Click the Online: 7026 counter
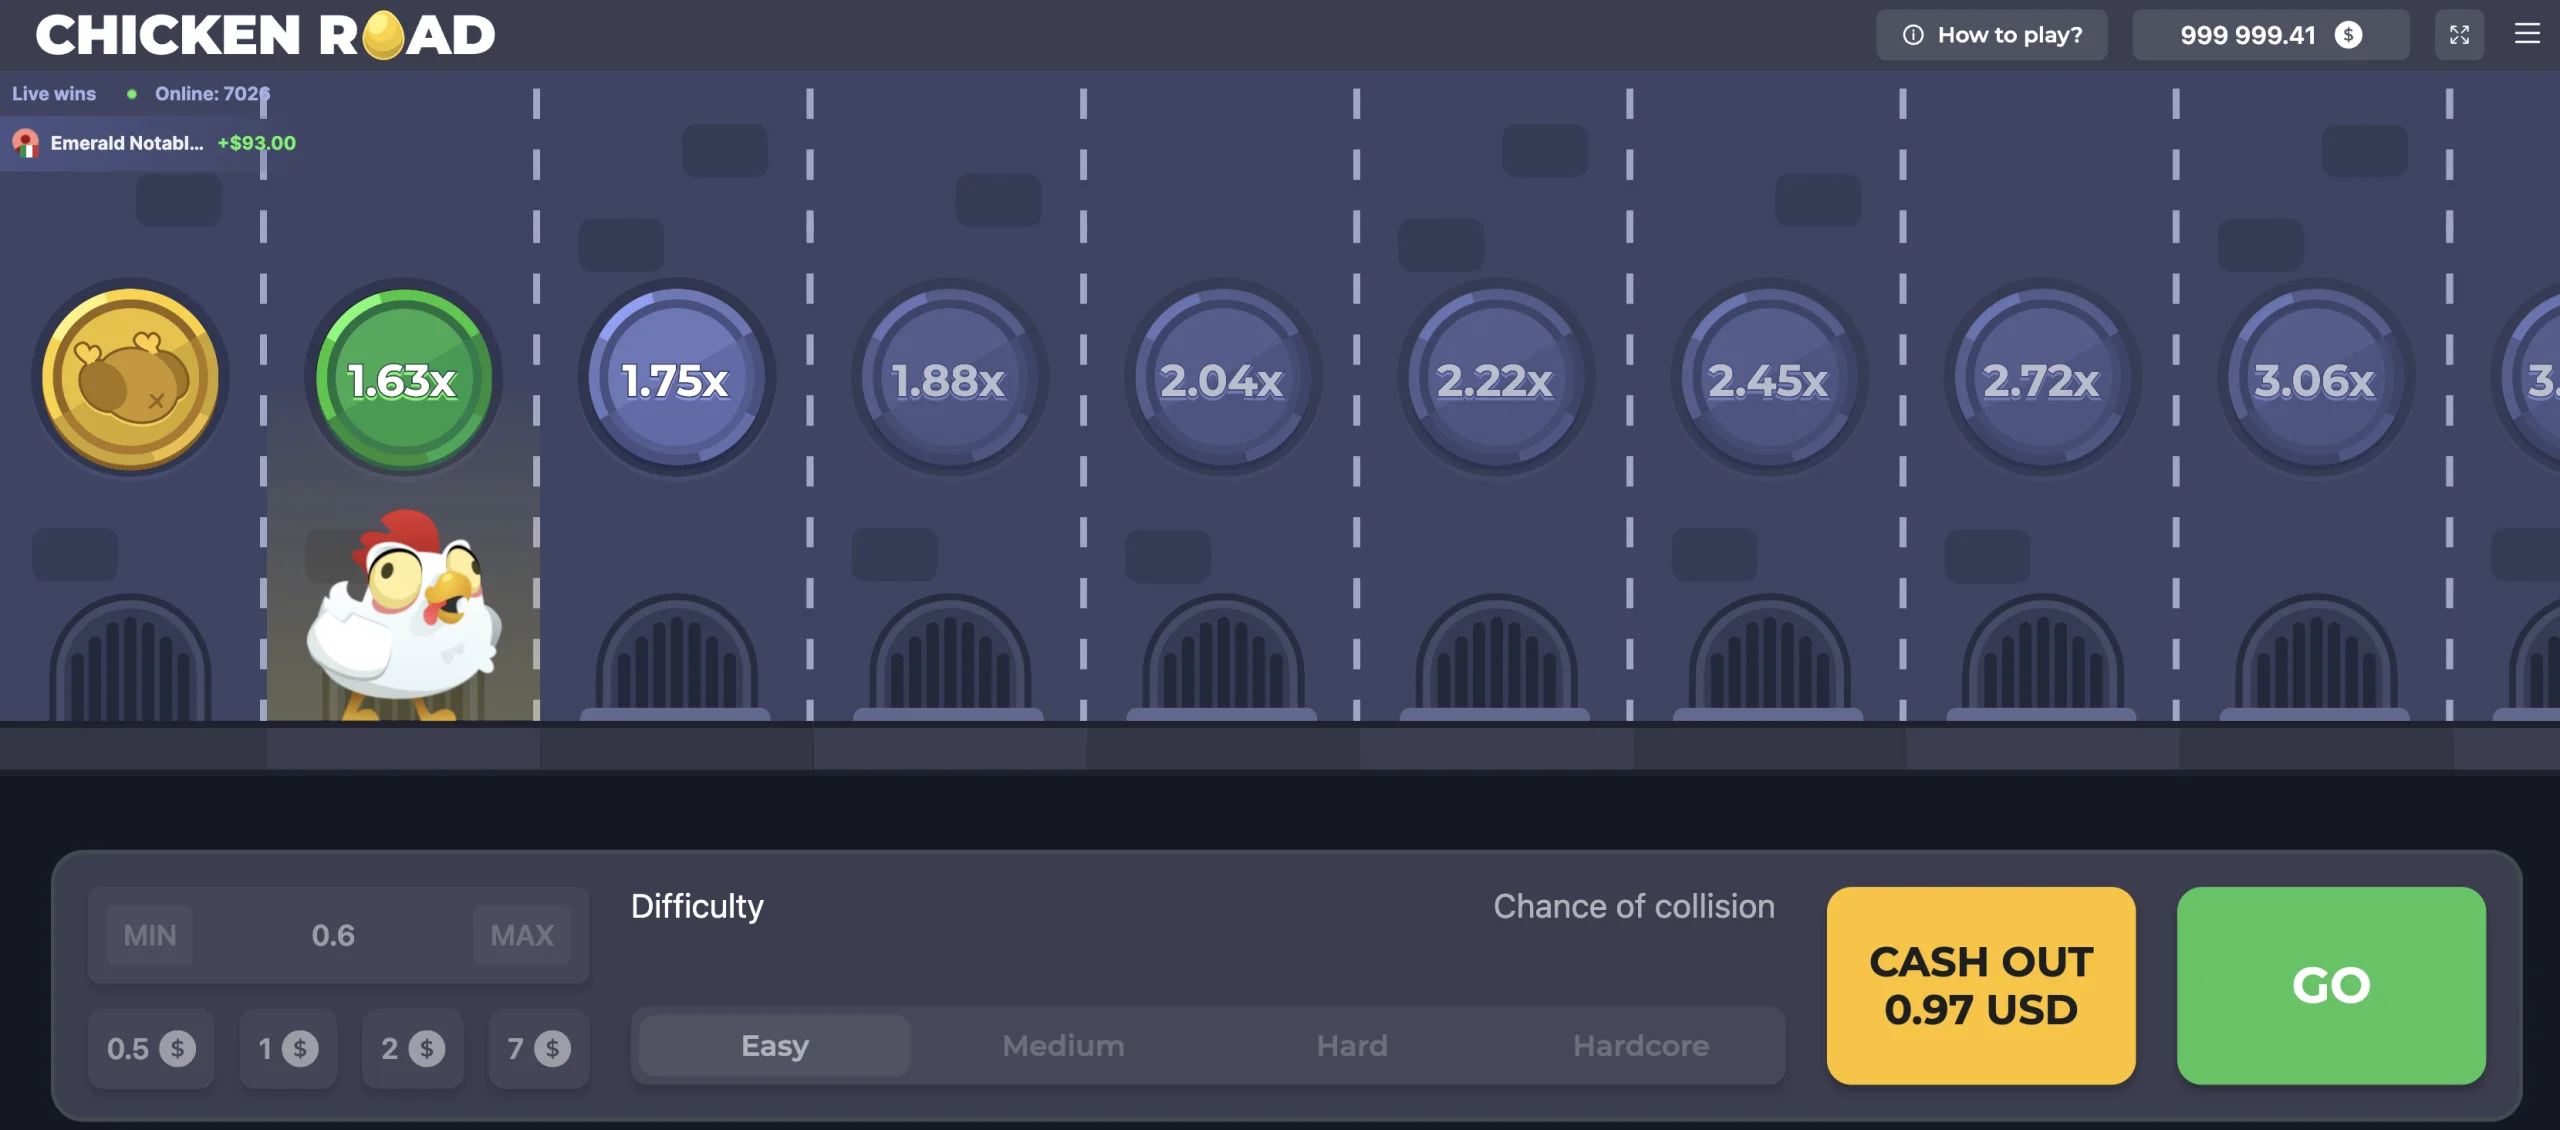2560x1130 pixels. tap(212, 93)
